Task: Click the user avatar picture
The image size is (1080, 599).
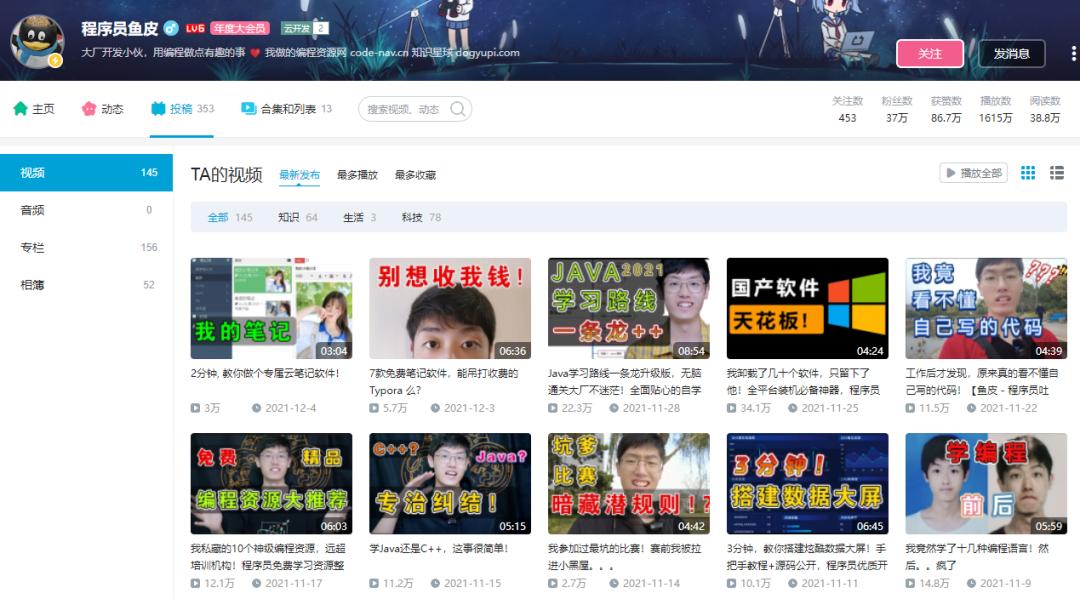Action: 37,41
